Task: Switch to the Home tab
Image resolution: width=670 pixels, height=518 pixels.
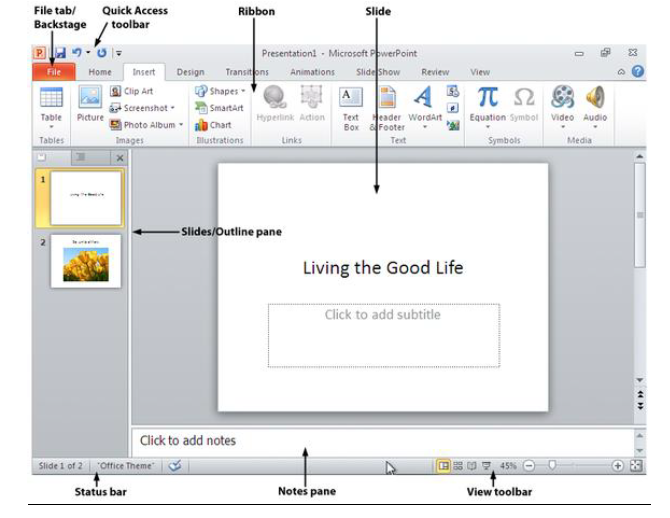Action: click(x=100, y=72)
